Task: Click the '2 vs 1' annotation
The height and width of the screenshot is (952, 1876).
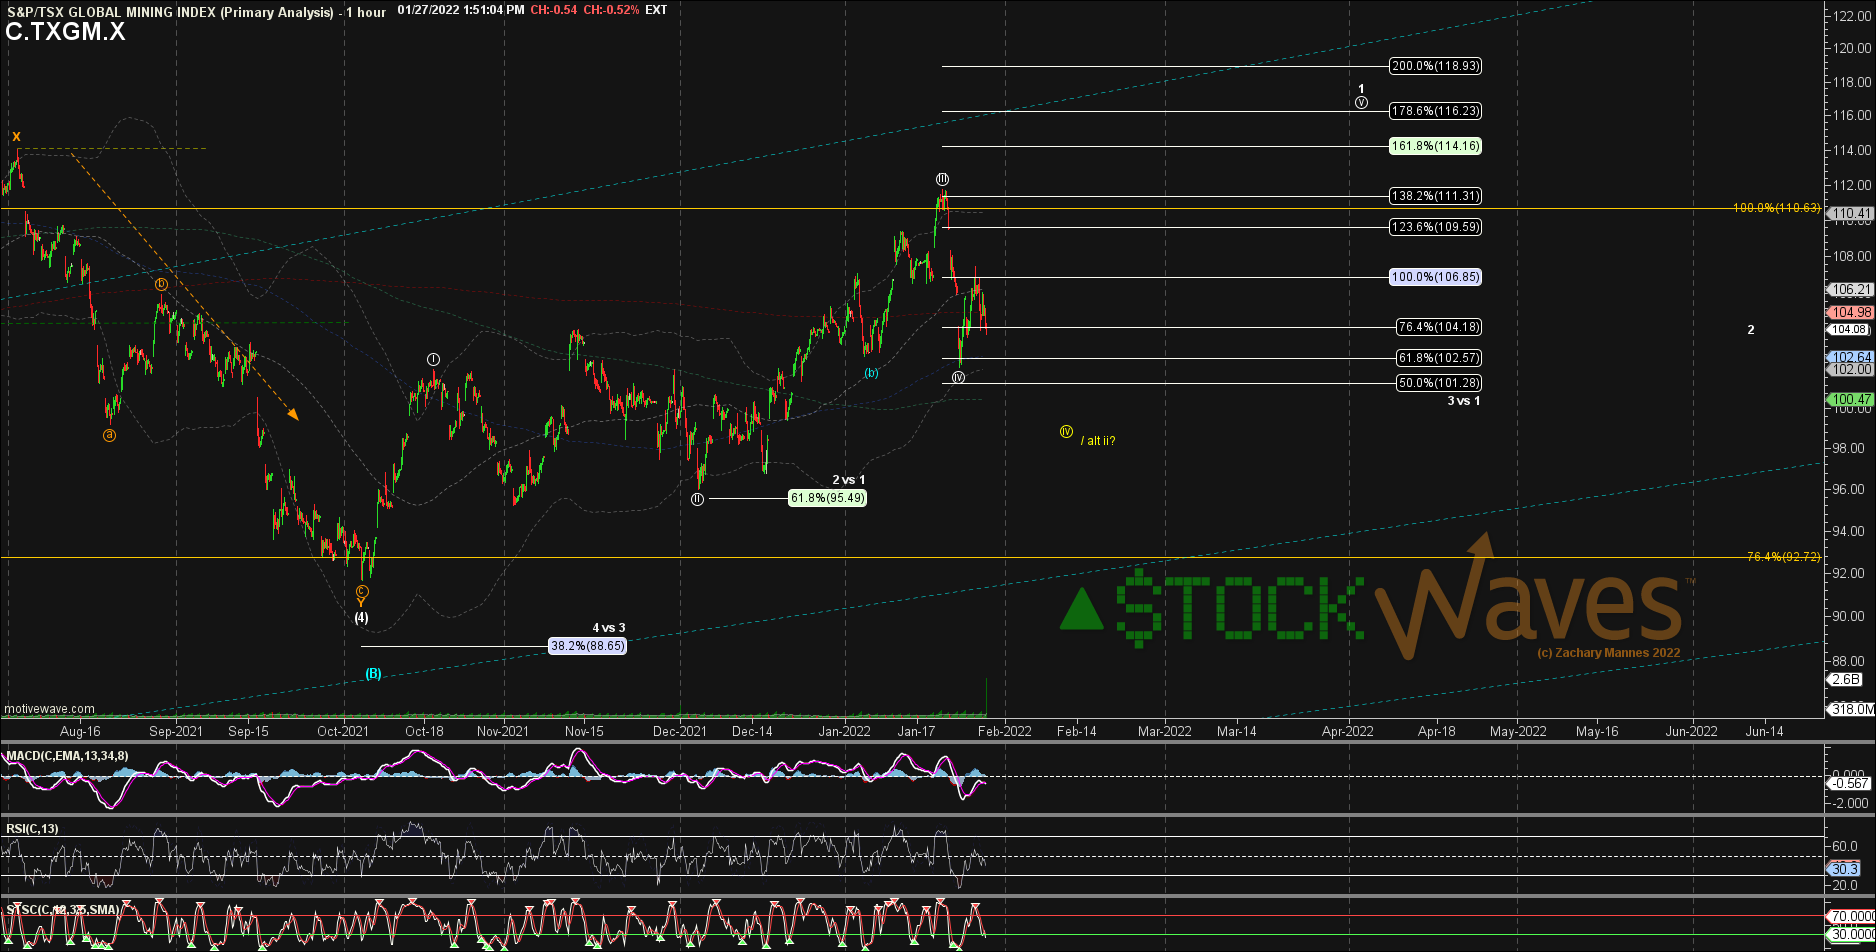Action: coord(849,480)
